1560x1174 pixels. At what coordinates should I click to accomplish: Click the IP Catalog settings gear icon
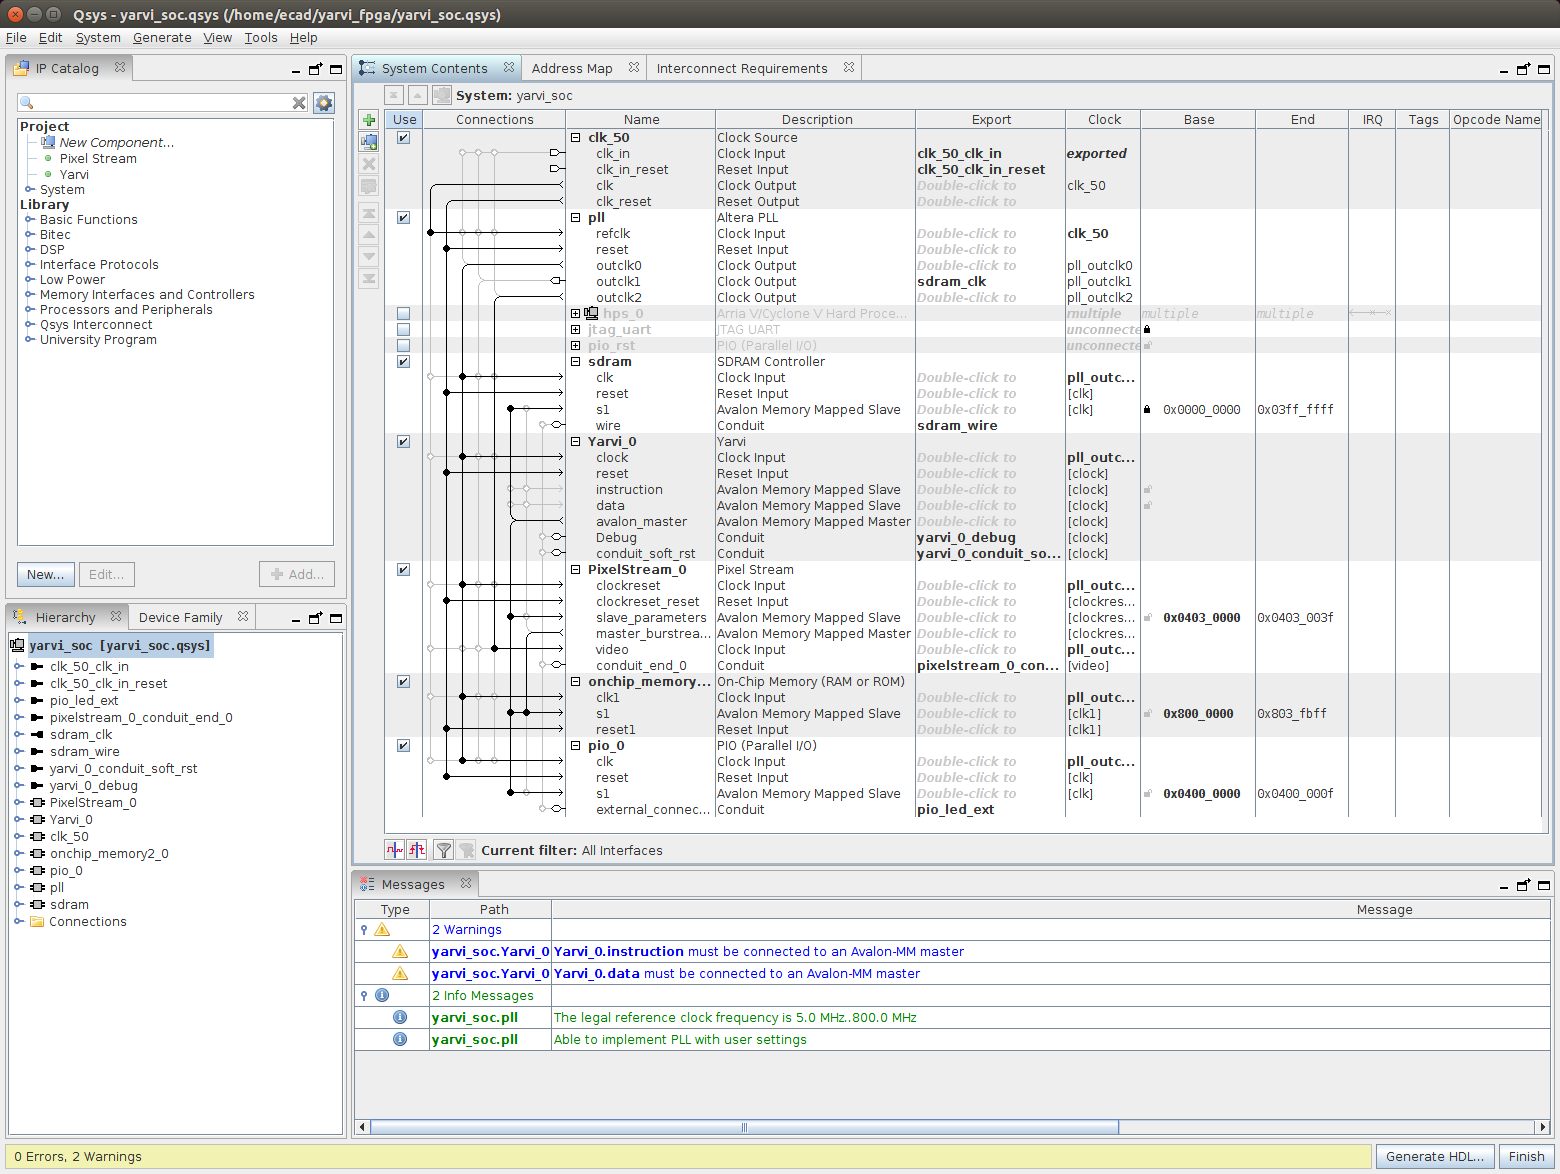pyautogui.click(x=323, y=103)
